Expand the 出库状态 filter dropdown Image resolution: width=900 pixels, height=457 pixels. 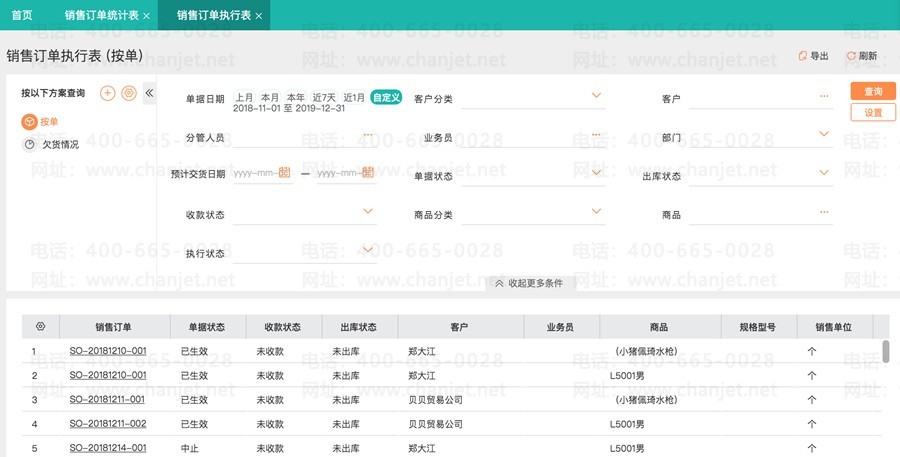[x=824, y=172]
